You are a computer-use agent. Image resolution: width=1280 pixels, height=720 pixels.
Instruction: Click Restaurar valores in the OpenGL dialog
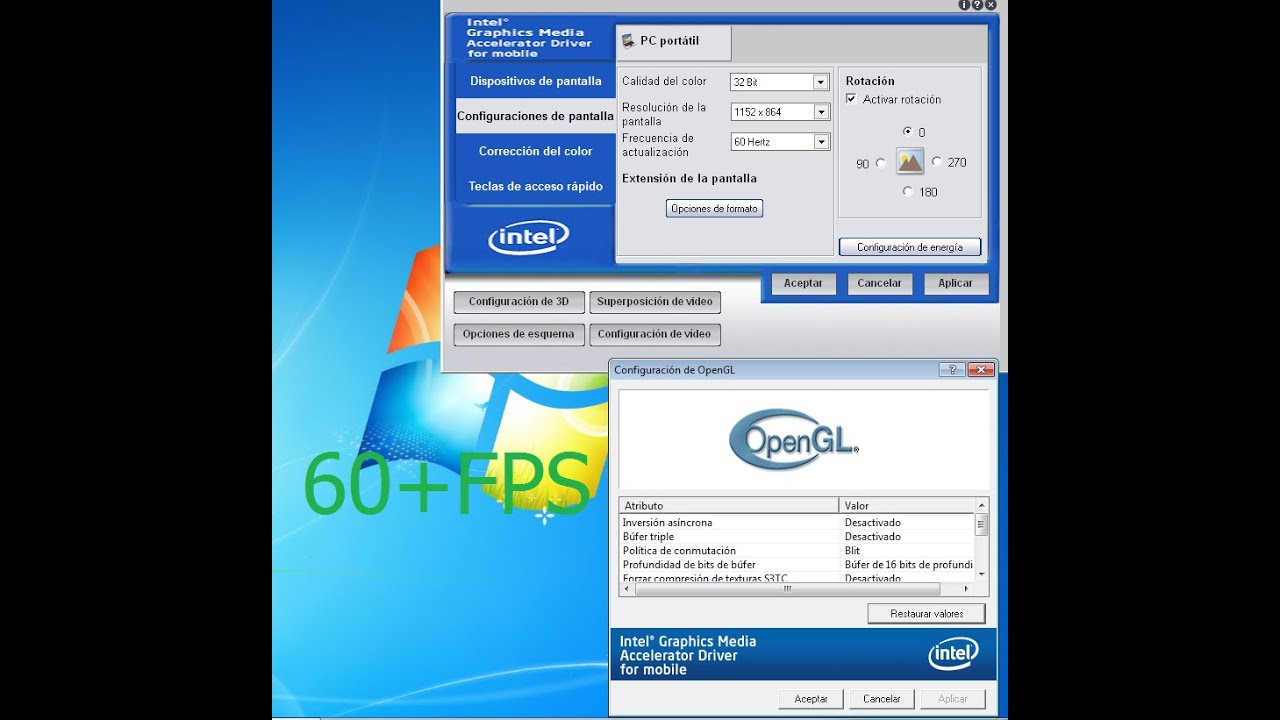(927, 614)
